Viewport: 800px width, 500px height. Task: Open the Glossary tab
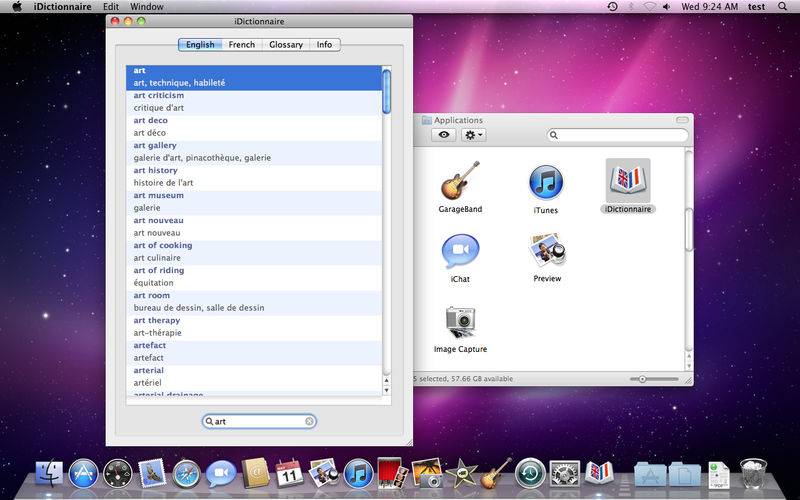(x=286, y=44)
